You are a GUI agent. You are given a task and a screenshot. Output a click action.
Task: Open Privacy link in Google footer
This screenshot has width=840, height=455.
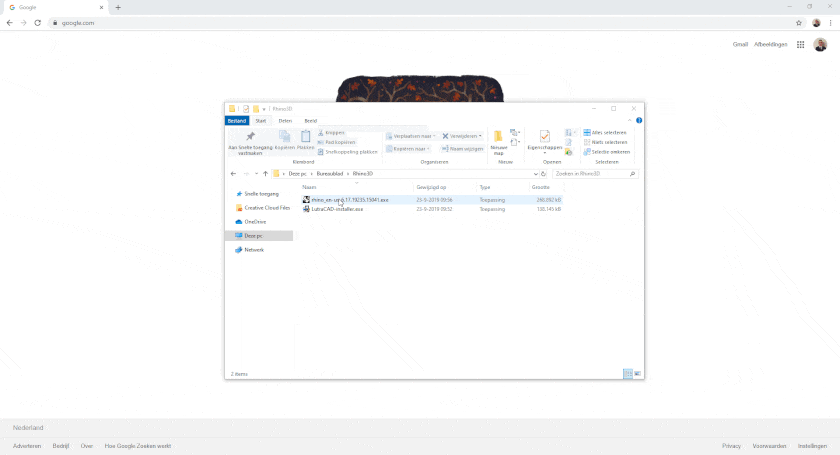pos(731,446)
